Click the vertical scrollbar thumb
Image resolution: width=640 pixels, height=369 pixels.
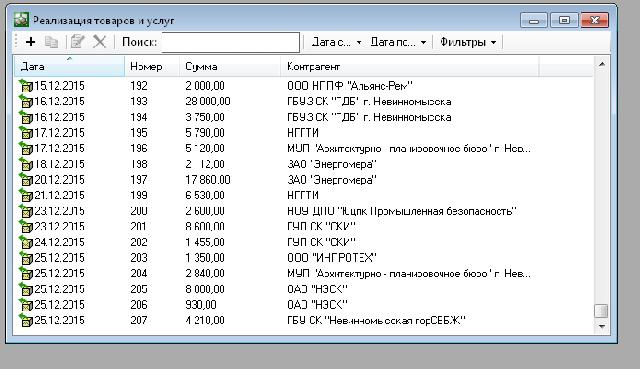(601, 311)
